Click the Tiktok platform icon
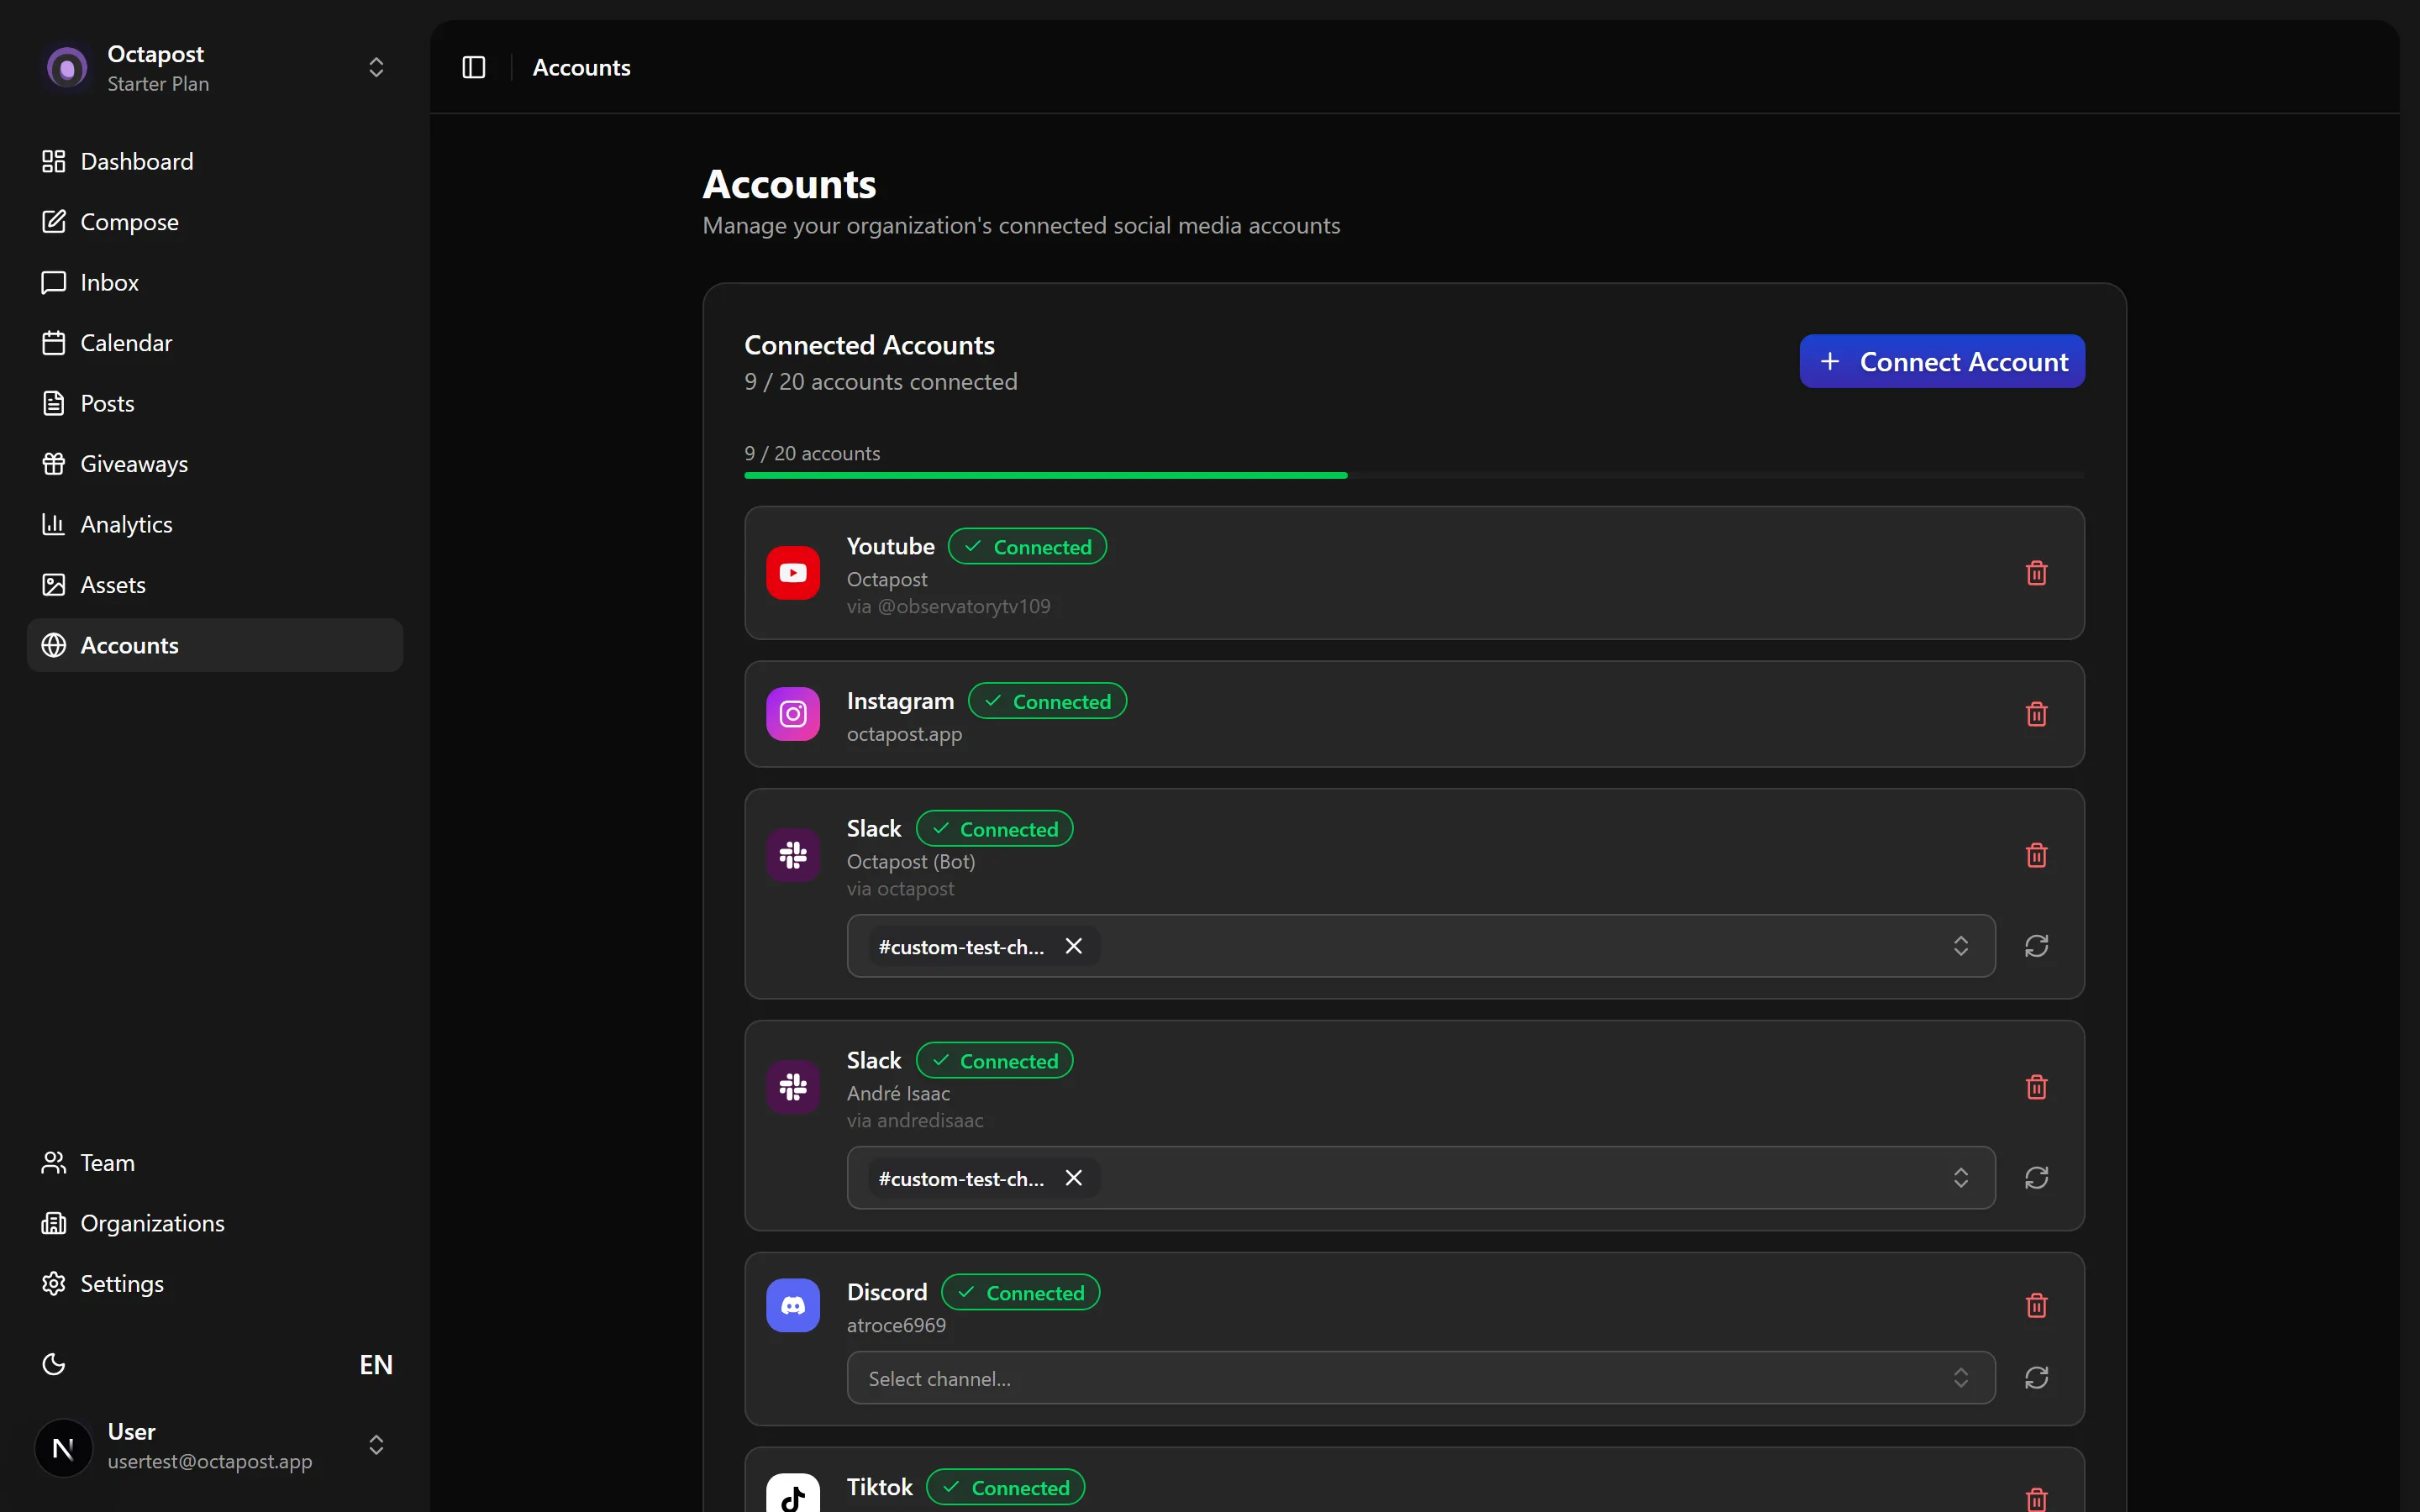Screen dimensions: 2420x1512 click(x=793, y=1493)
